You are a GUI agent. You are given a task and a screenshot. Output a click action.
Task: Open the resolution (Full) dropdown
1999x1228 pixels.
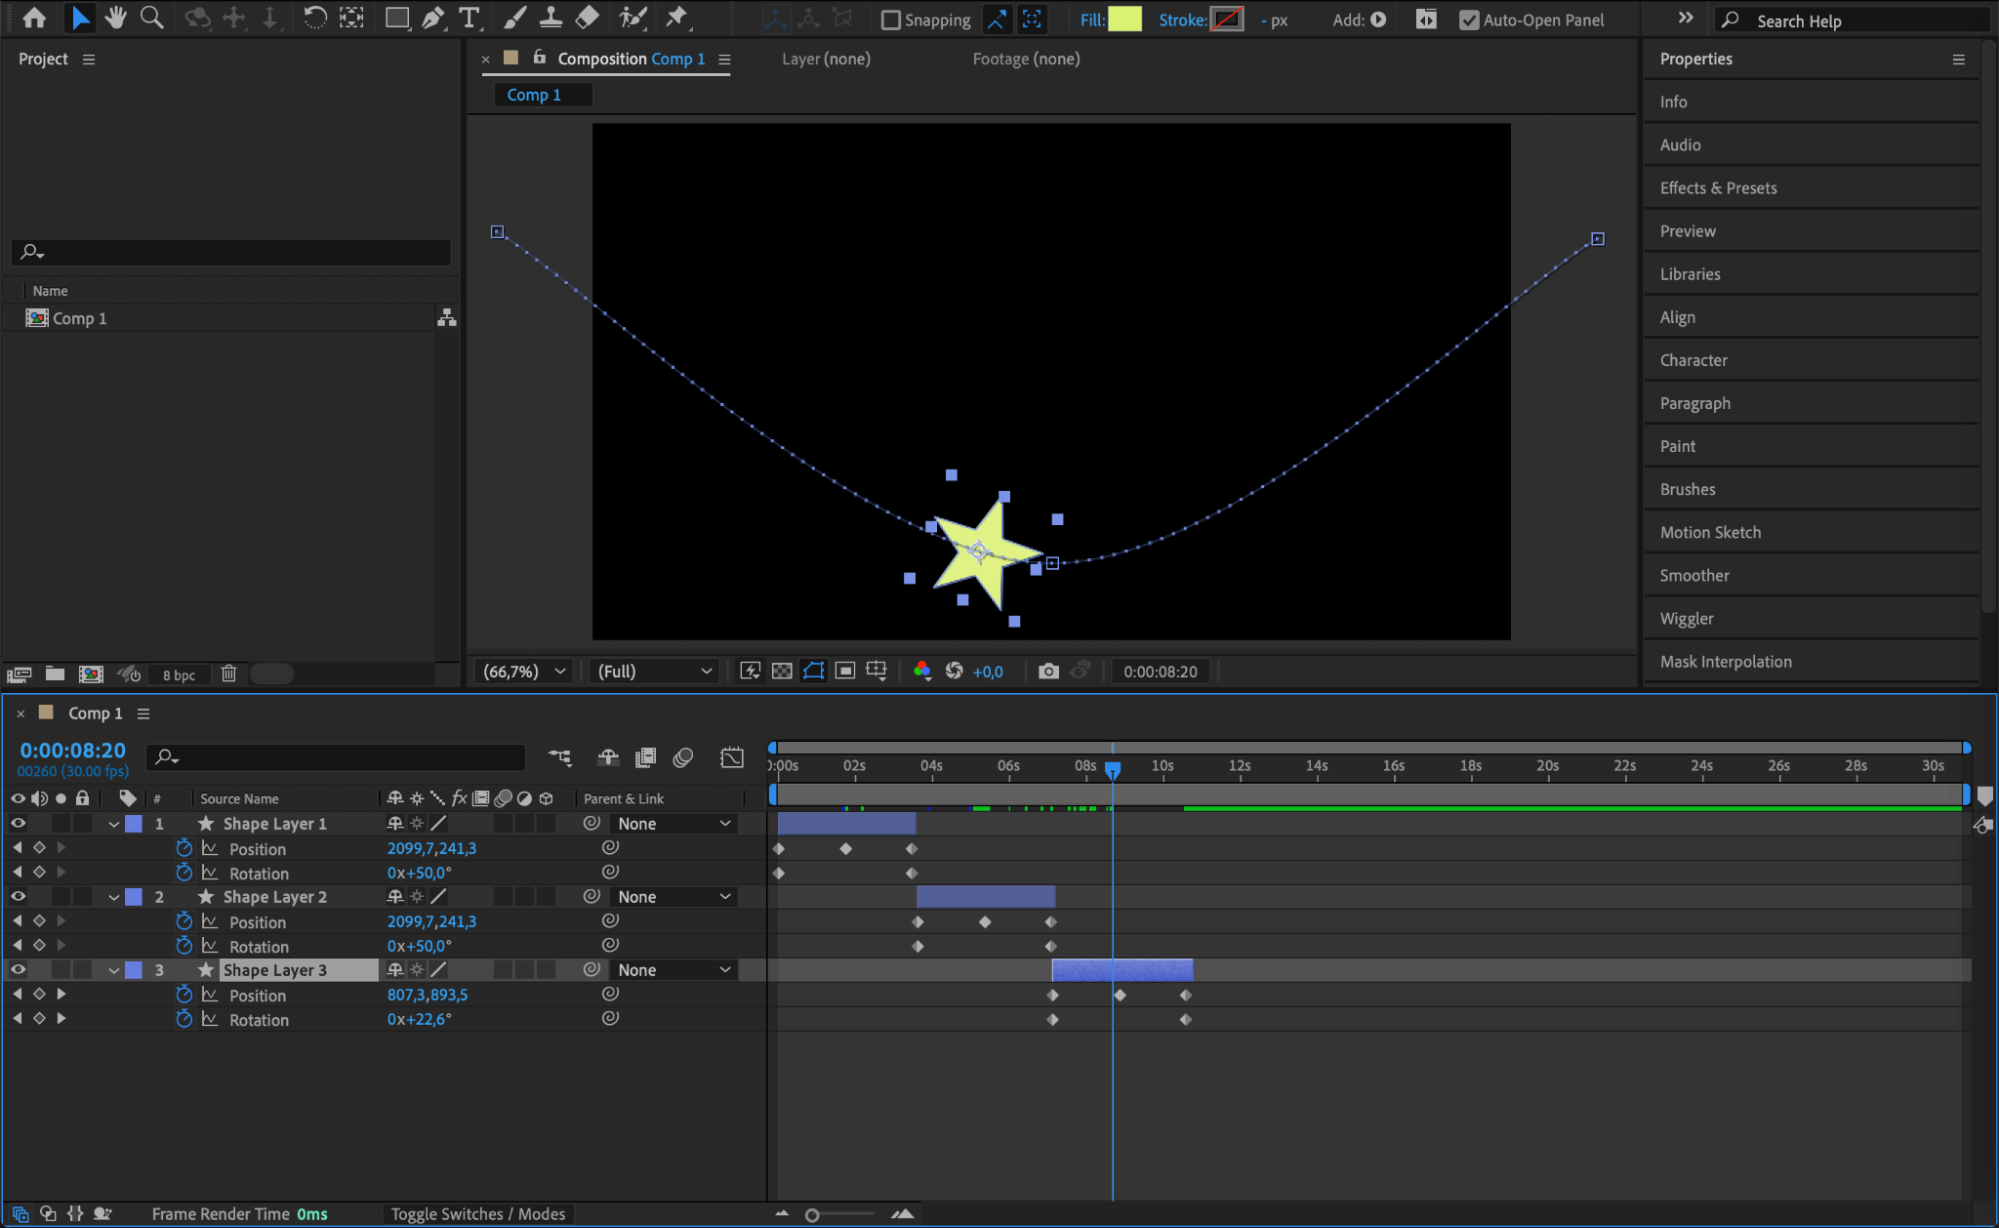pyautogui.click(x=654, y=671)
